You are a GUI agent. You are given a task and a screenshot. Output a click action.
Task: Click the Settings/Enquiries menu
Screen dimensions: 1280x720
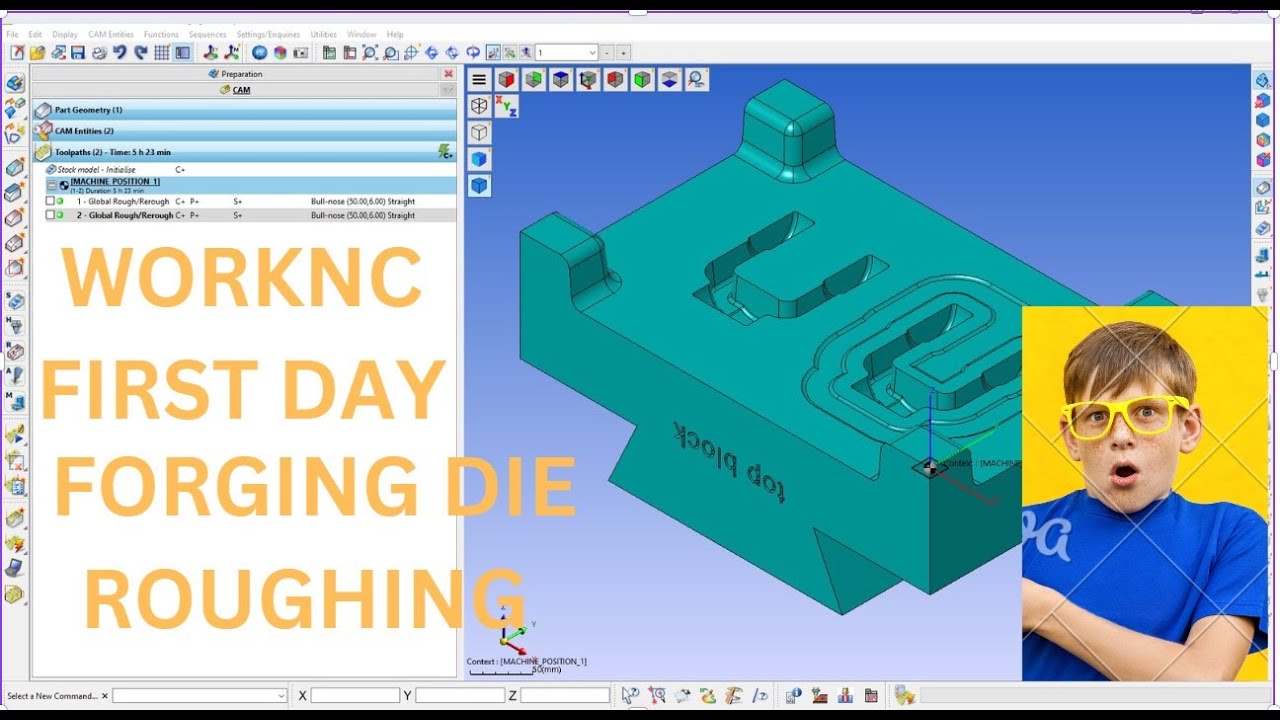click(x=268, y=34)
